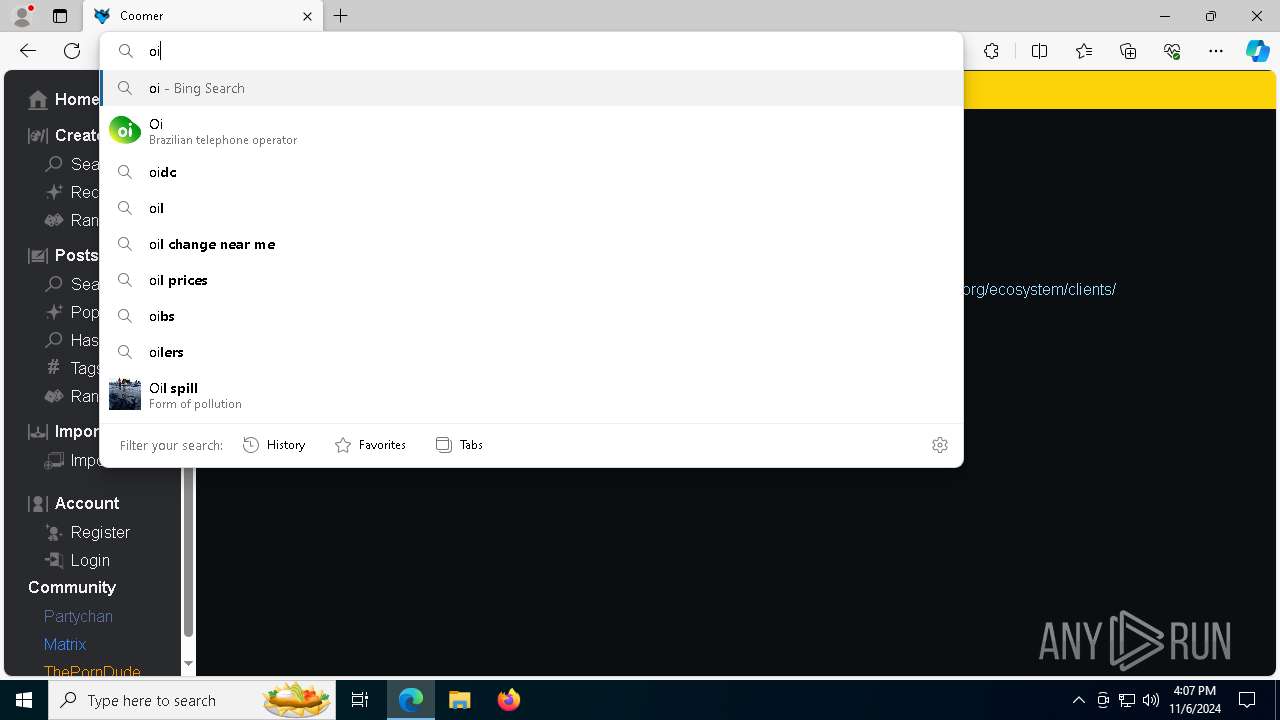Screen dimensions: 1280x720
Task: Click the Edge taskbar icon
Action: (411, 700)
